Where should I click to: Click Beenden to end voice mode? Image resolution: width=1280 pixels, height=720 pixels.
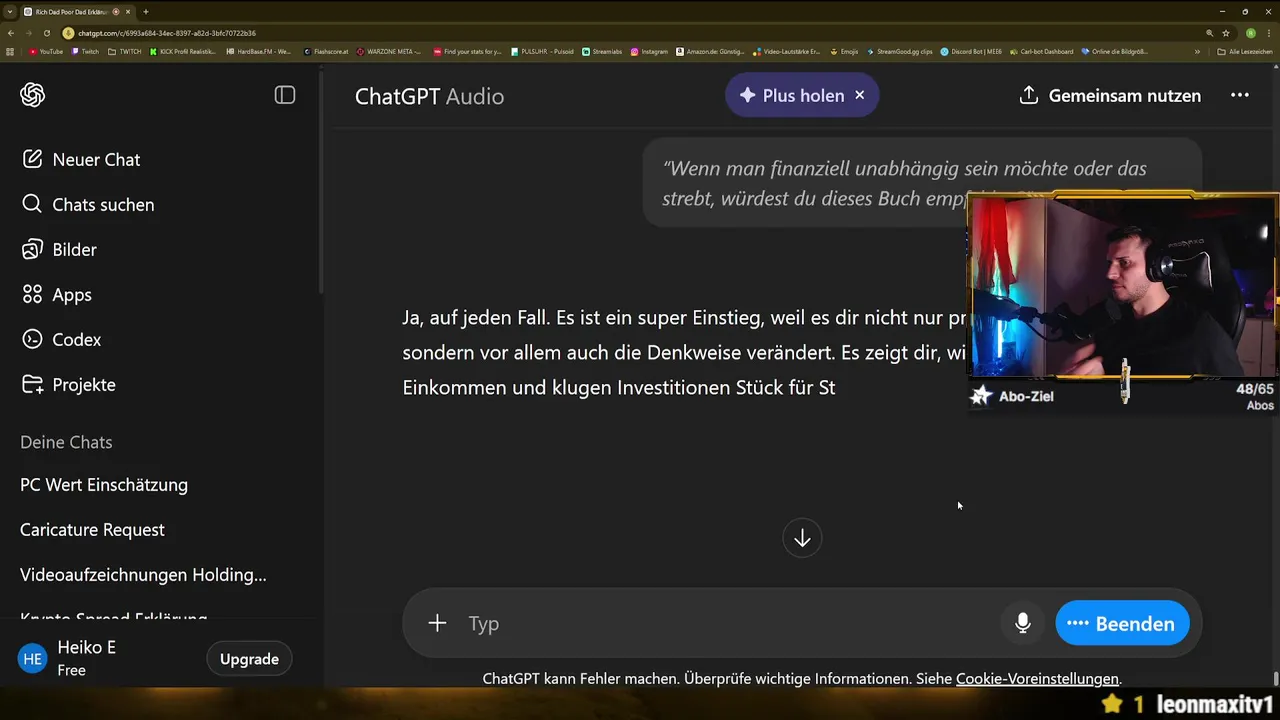pos(1122,623)
